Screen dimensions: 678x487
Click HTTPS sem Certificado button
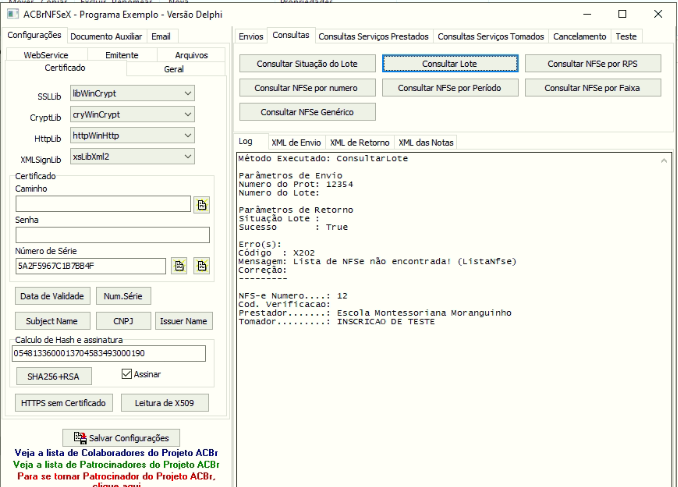coord(64,403)
